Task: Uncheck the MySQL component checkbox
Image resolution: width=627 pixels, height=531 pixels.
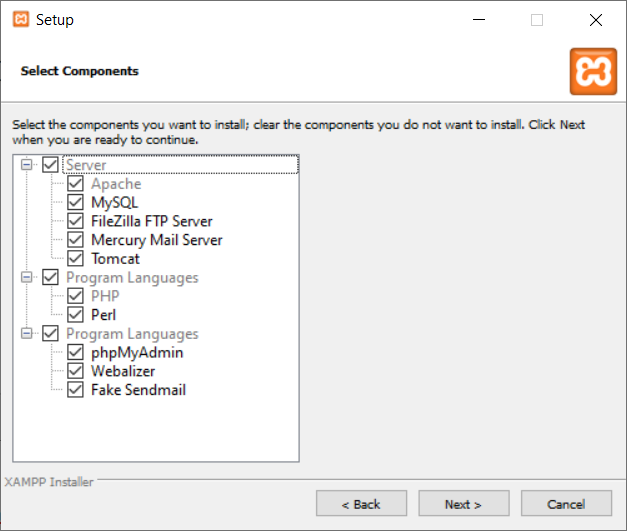Action: tap(75, 202)
